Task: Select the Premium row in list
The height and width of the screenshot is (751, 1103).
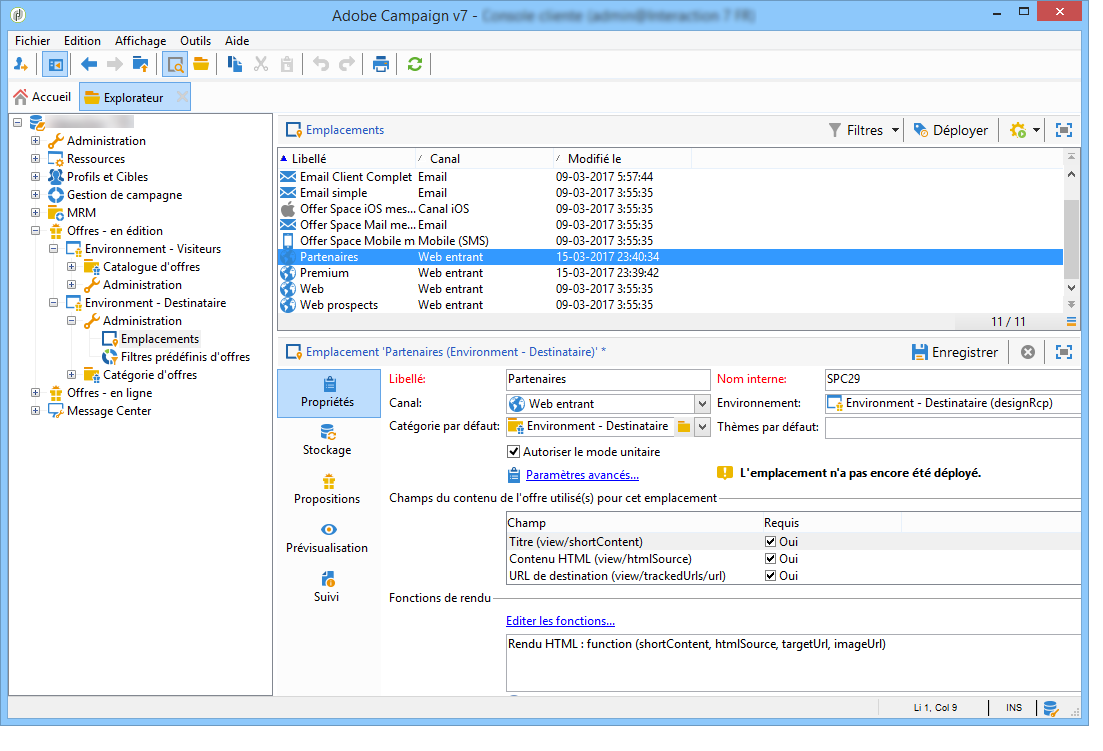Action: pos(670,273)
